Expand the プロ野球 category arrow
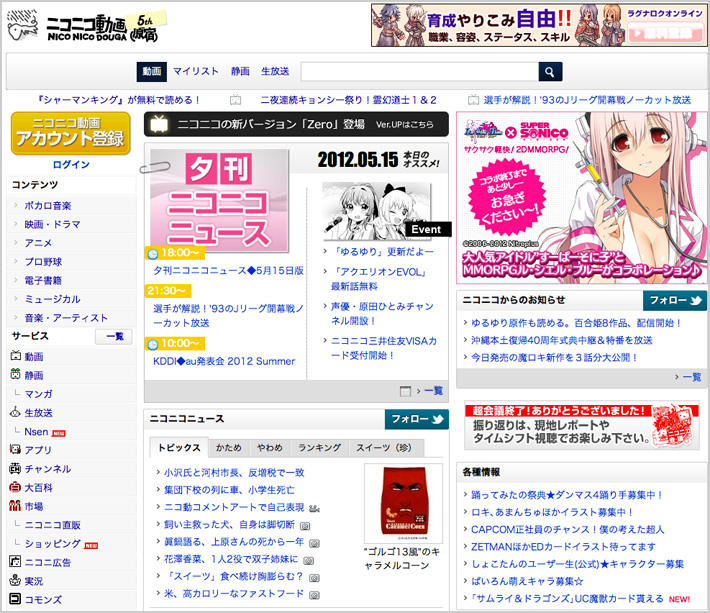 click(x=16, y=261)
